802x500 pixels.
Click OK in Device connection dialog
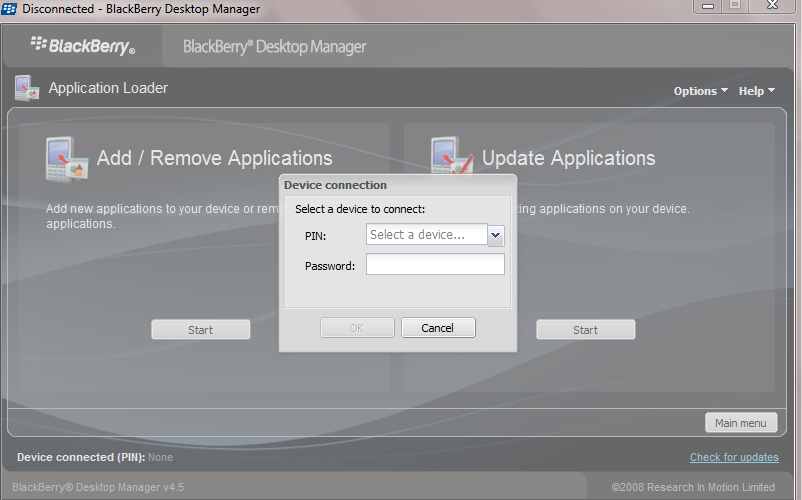coord(357,328)
